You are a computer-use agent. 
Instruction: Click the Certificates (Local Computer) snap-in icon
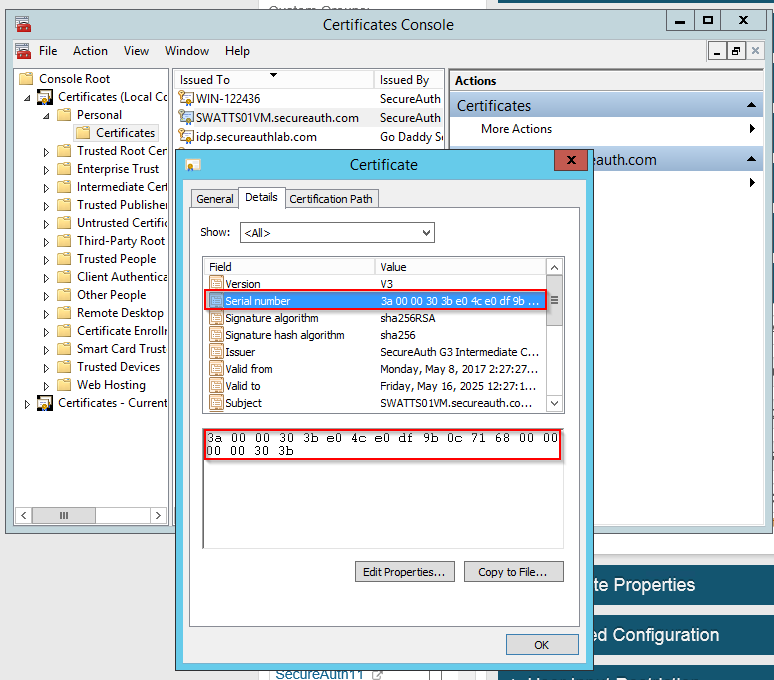[45, 97]
